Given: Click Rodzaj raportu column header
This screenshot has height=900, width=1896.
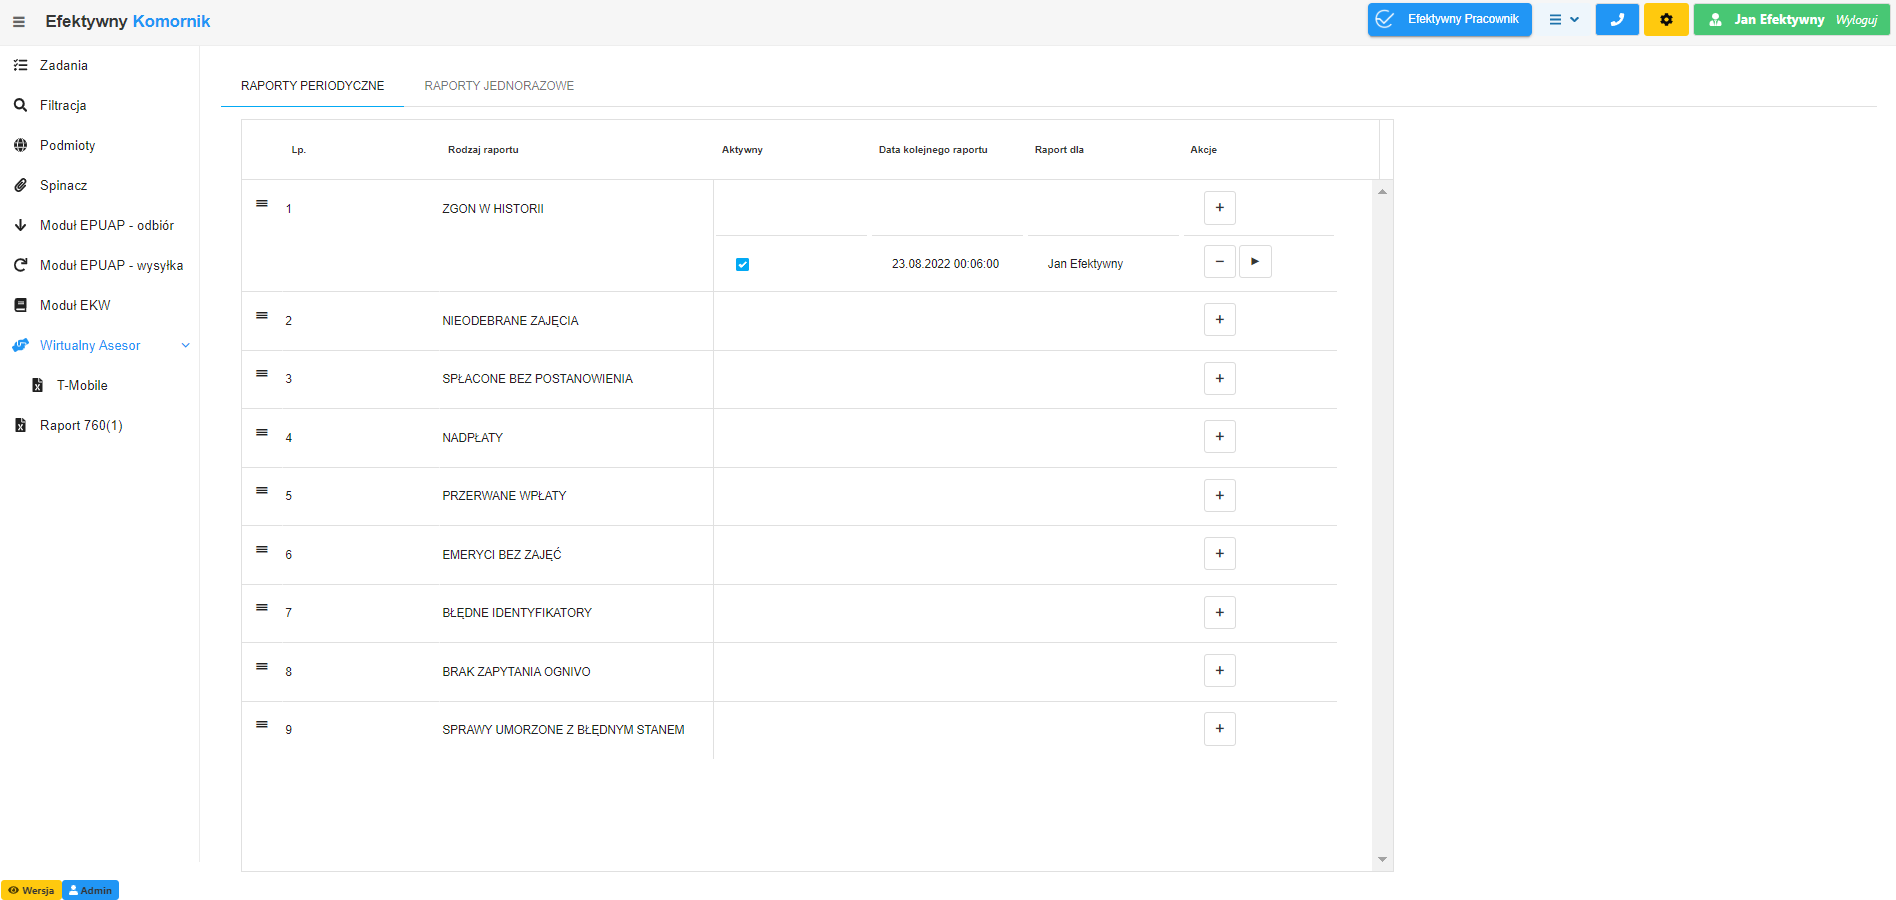Looking at the screenshot, I should click(x=483, y=150).
